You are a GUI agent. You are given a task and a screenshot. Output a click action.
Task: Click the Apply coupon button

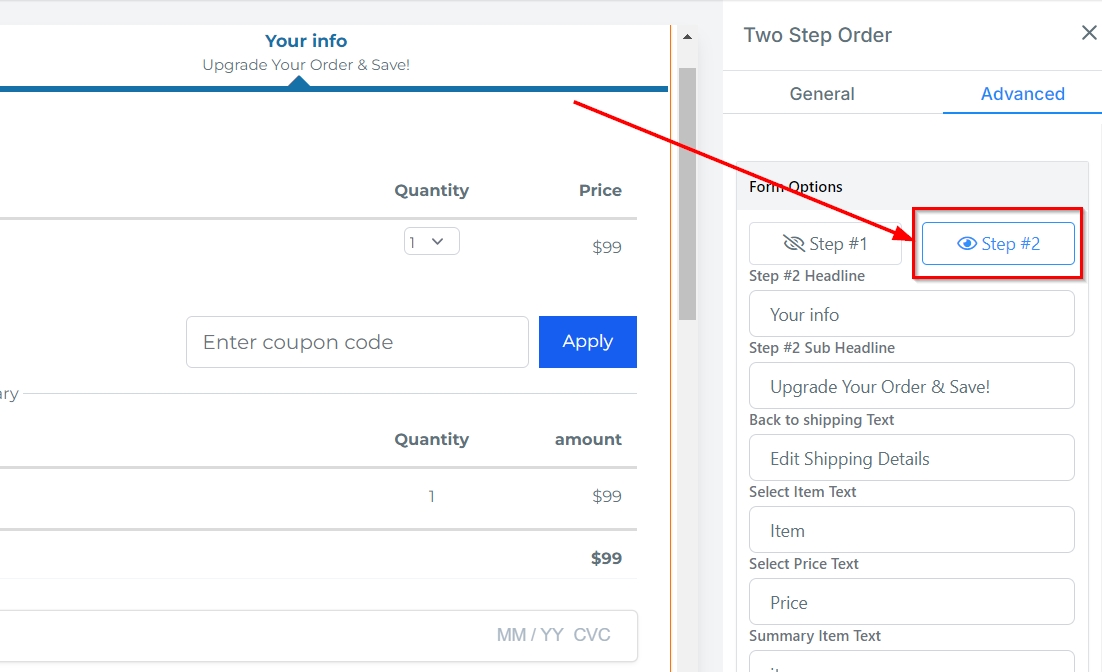(x=587, y=342)
